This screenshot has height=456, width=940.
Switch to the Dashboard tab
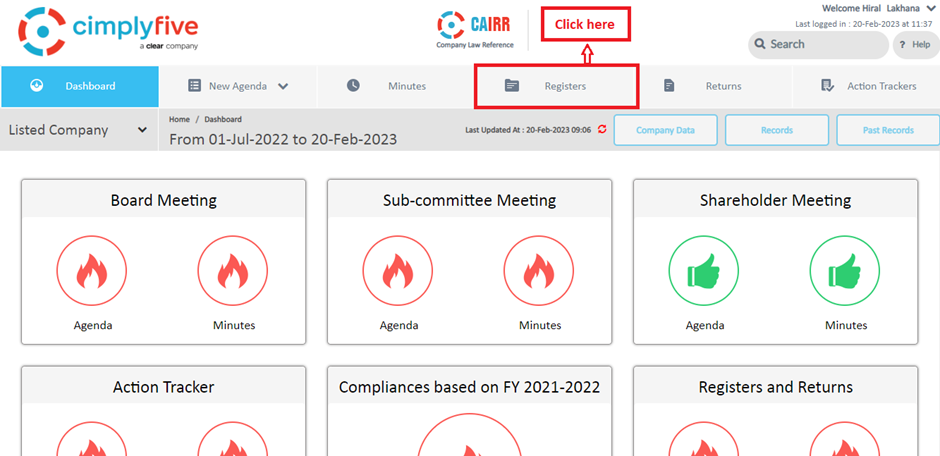pos(80,86)
